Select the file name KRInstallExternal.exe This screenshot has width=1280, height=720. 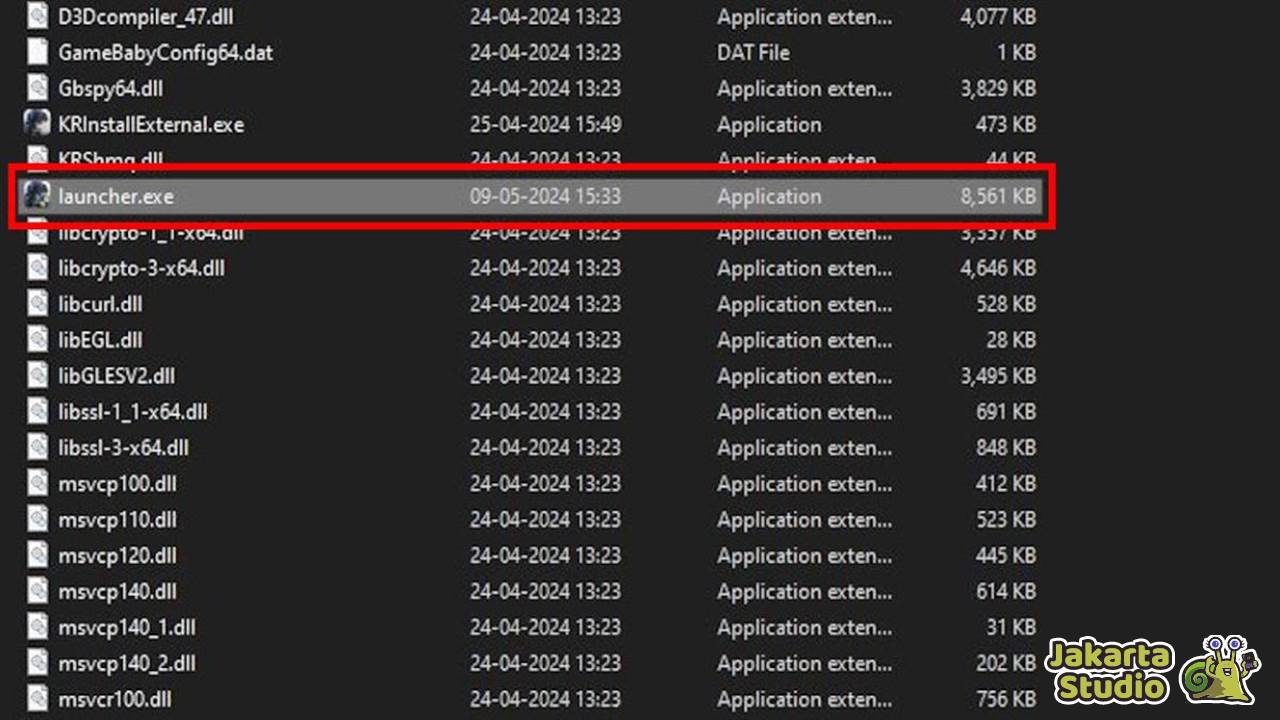point(151,125)
